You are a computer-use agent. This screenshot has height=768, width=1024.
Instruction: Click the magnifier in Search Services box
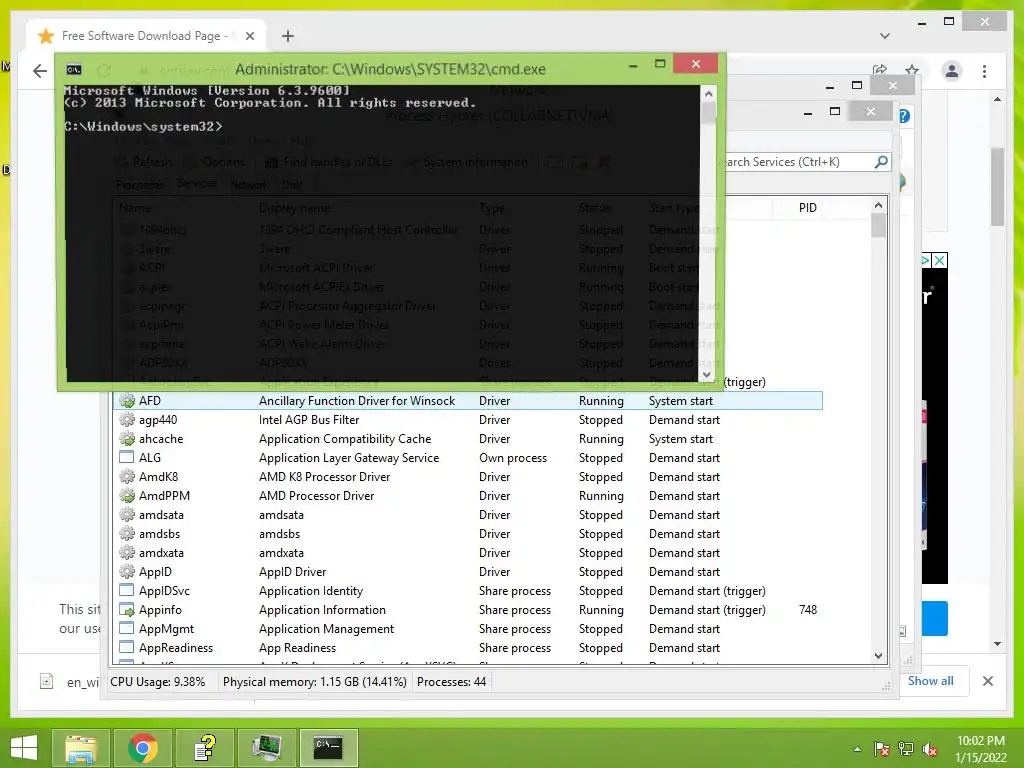pyautogui.click(x=881, y=161)
